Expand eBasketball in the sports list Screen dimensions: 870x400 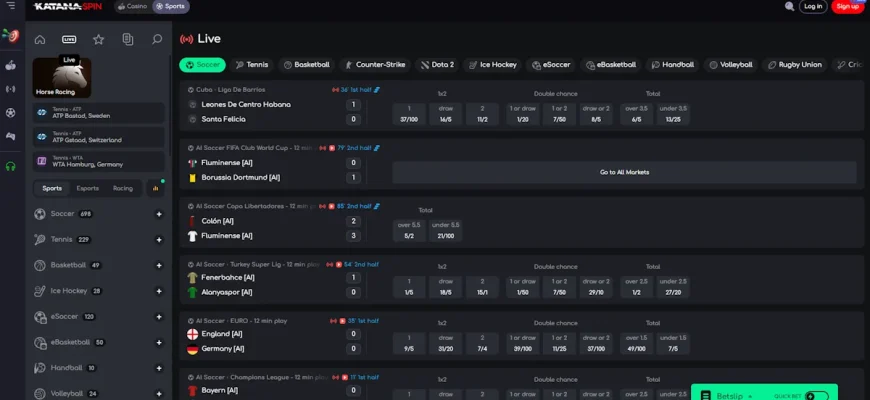(x=159, y=342)
